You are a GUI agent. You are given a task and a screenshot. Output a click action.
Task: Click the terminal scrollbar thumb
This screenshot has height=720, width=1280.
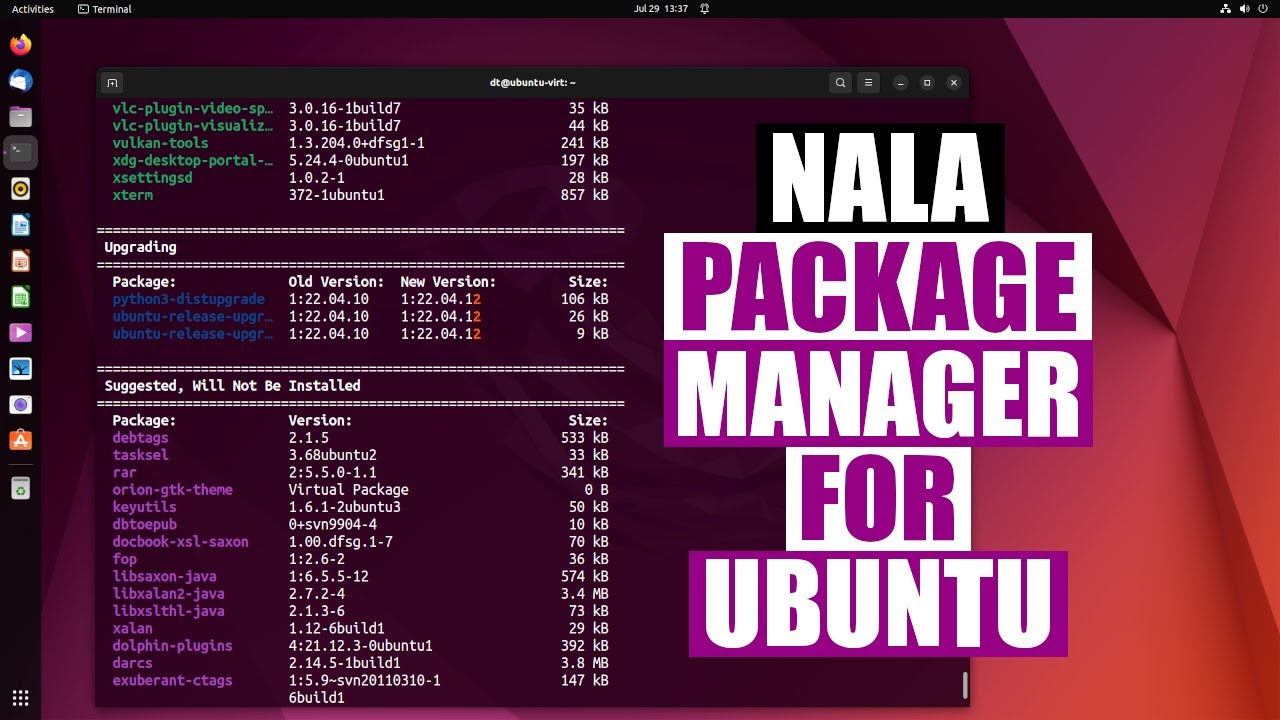click(x=965, y=685)
